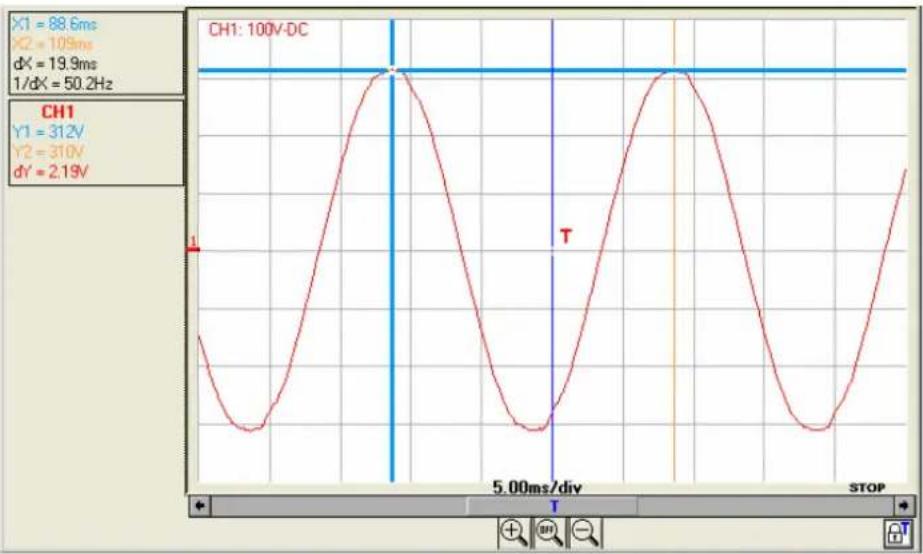Click the dY = 2.19V readout
This screenshot has width=923, height=554.
pos(50,172)
